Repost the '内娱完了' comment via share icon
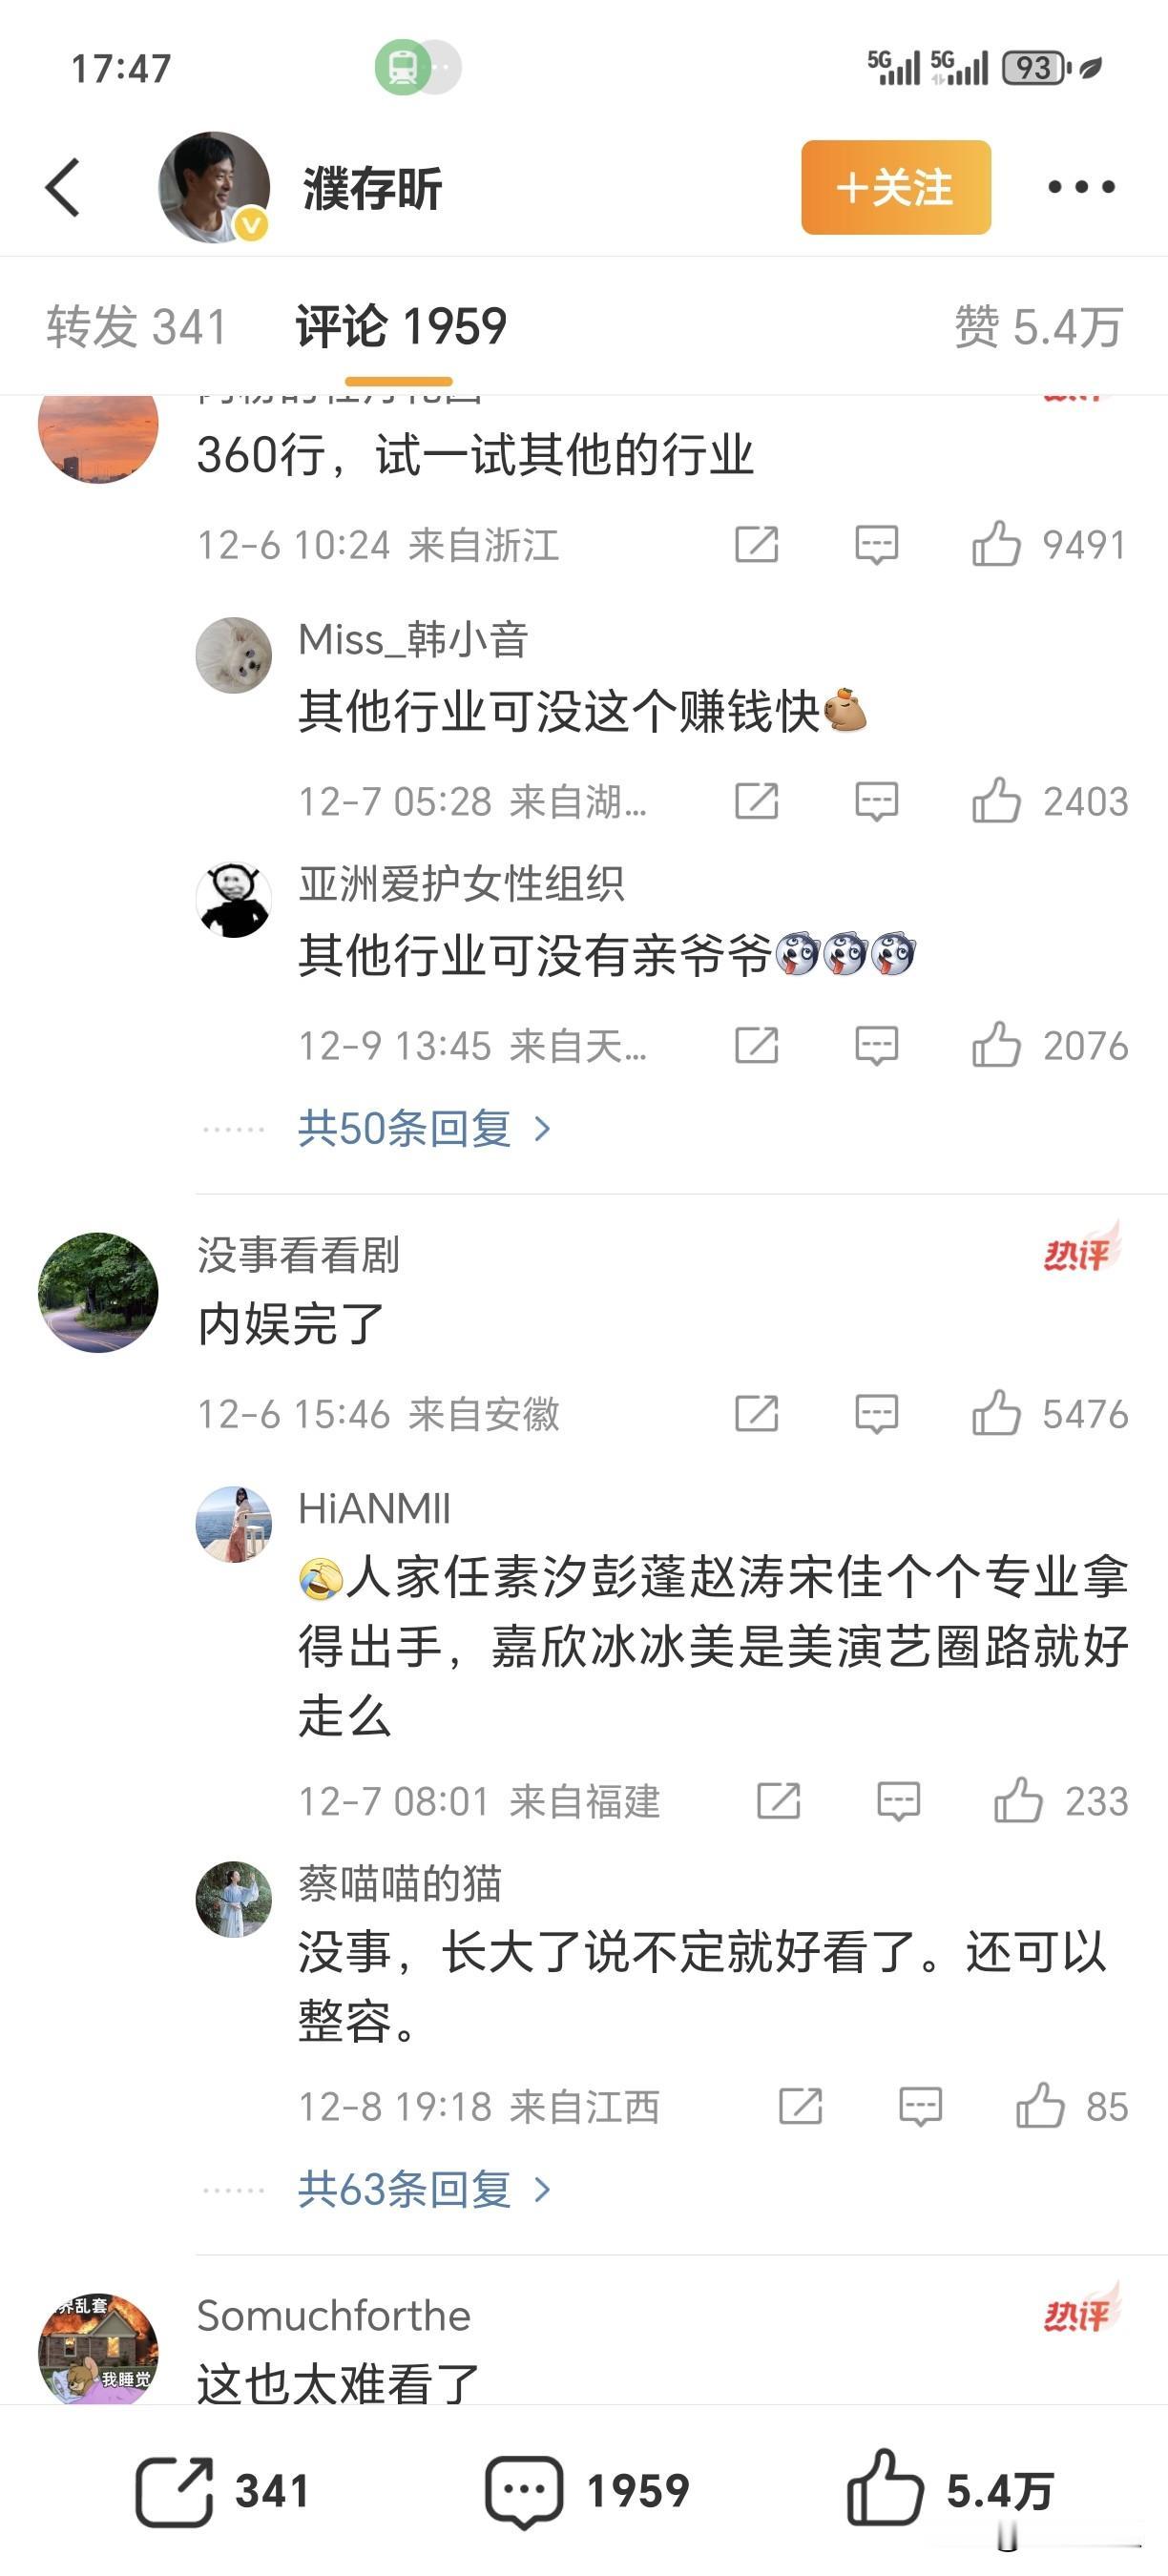The height and width of the screenshot is (2576, 1168). pyautogui.click(x=756, y=1414)
